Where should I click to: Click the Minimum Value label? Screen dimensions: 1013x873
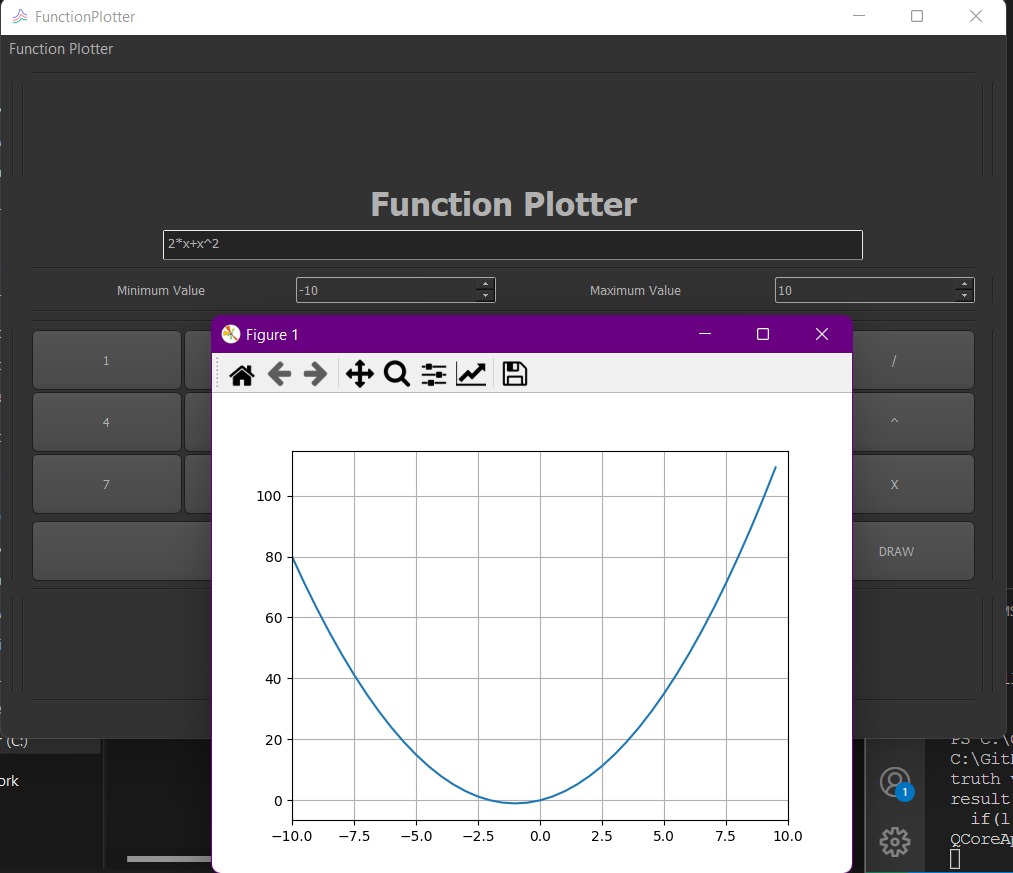(x=161, y=291)
